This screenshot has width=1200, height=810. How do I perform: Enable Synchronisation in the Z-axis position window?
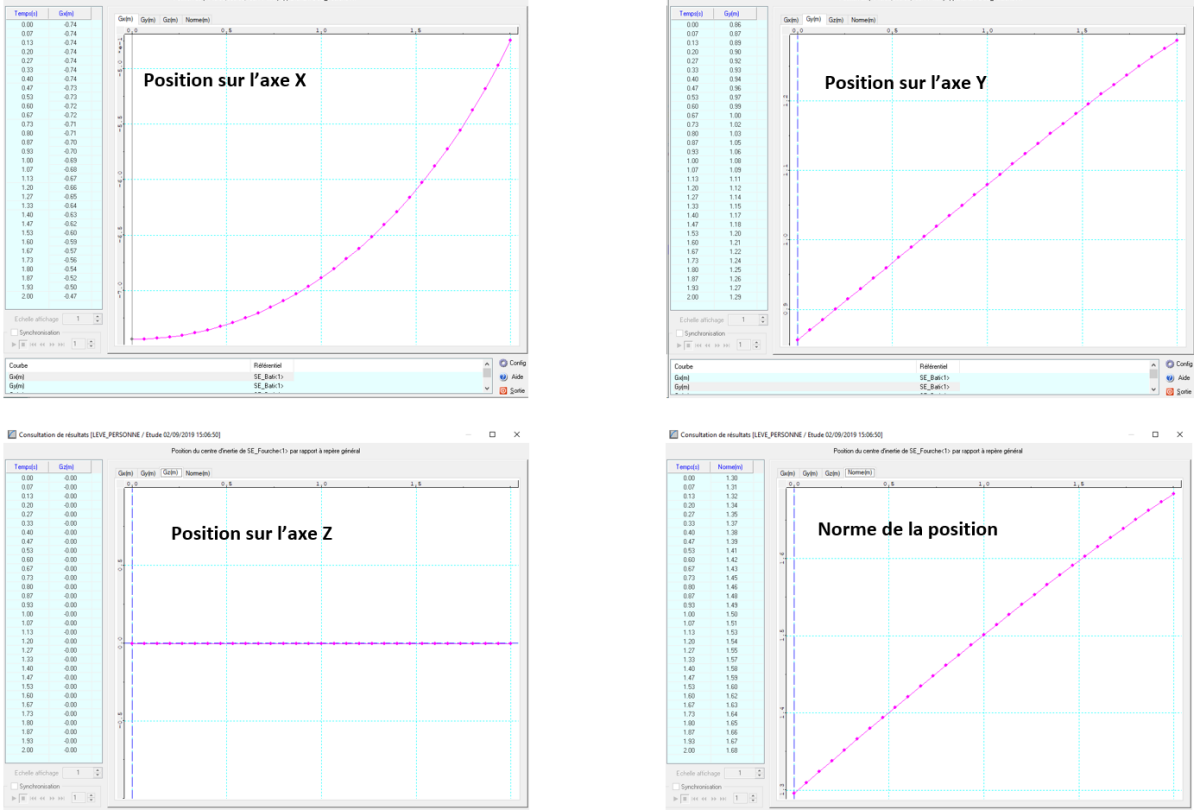[x=14, y=786]
